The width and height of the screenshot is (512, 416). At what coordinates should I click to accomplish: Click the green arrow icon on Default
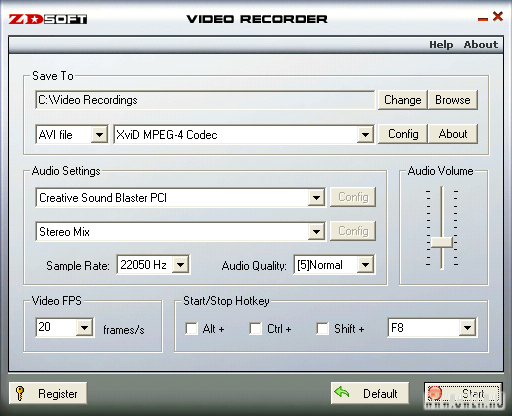pyautogui.click(x=342, y=392)
